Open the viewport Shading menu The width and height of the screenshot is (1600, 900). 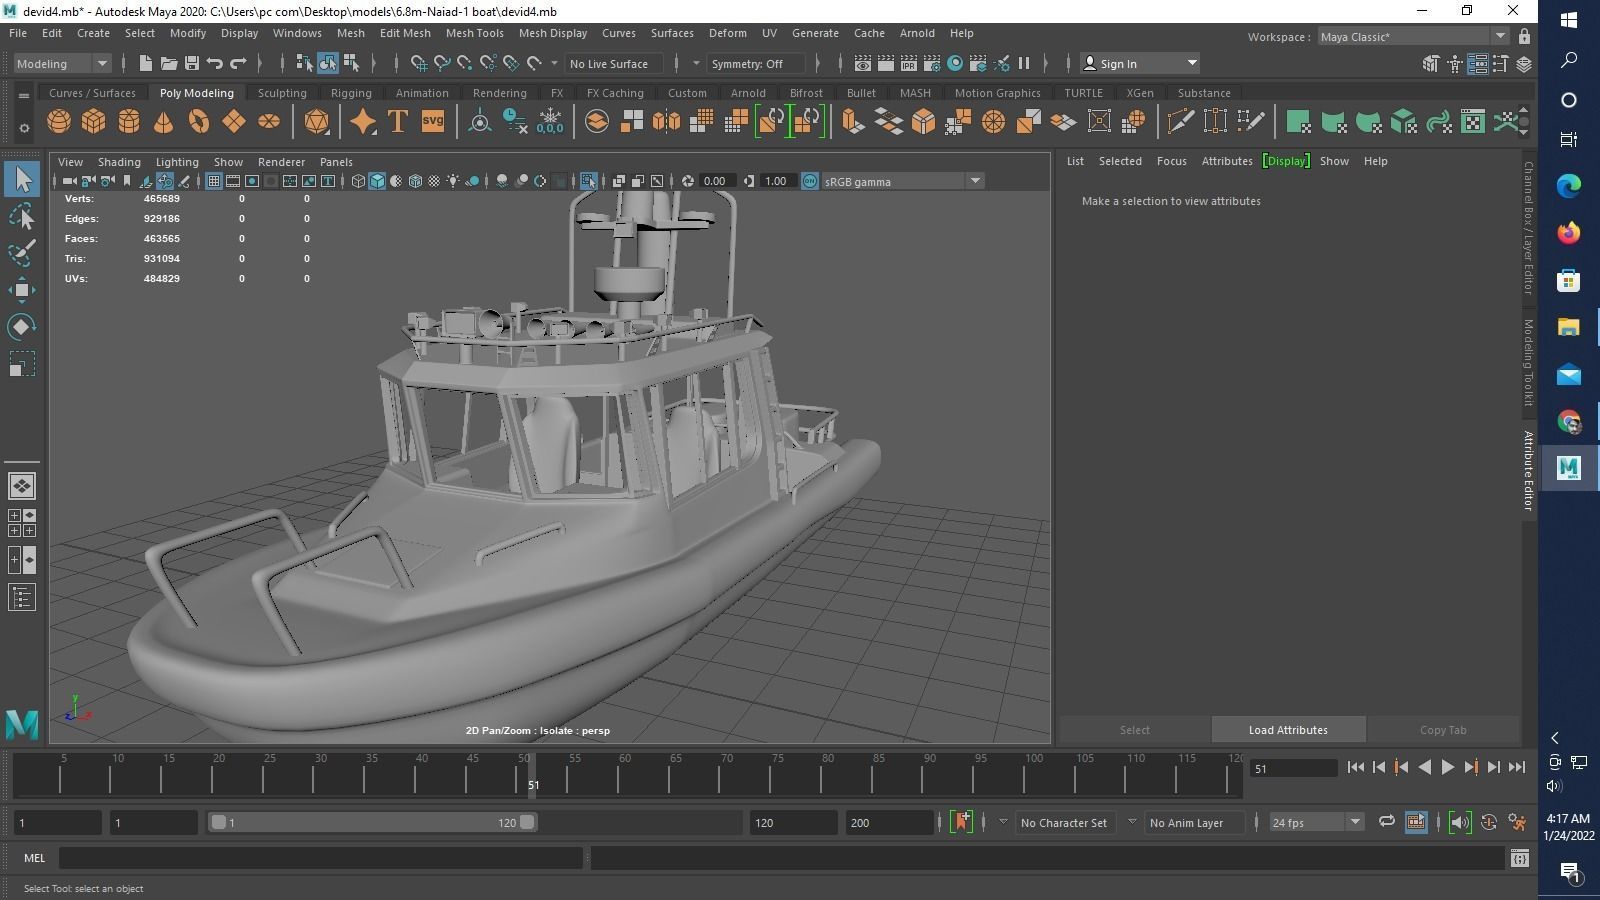(119, 161)
